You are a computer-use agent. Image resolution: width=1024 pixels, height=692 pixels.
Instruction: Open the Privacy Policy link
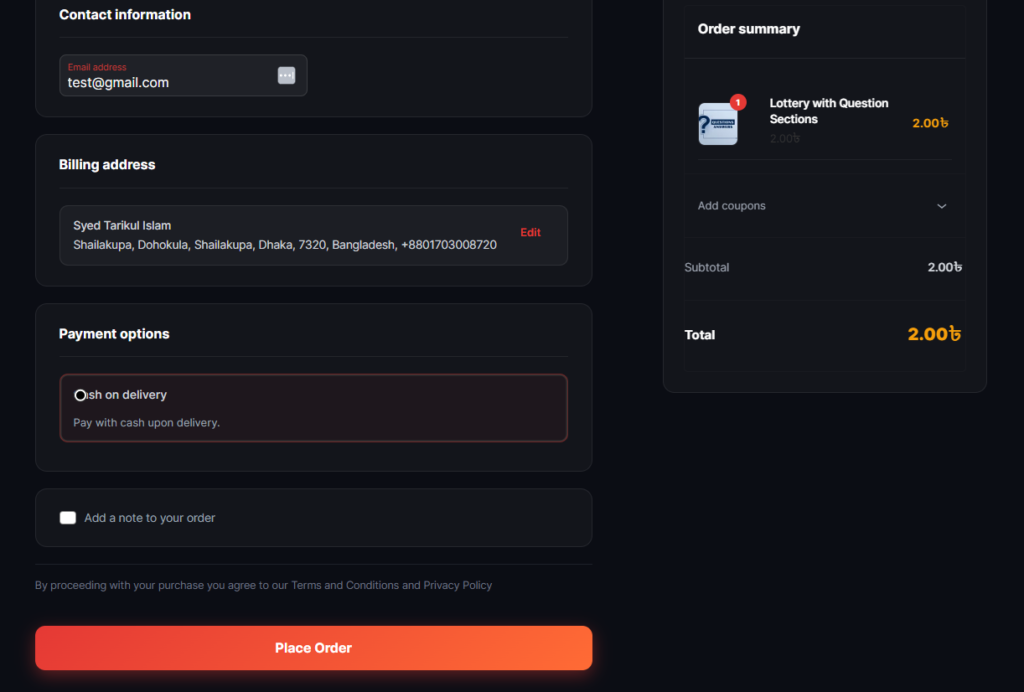click(x=457, y=585)
